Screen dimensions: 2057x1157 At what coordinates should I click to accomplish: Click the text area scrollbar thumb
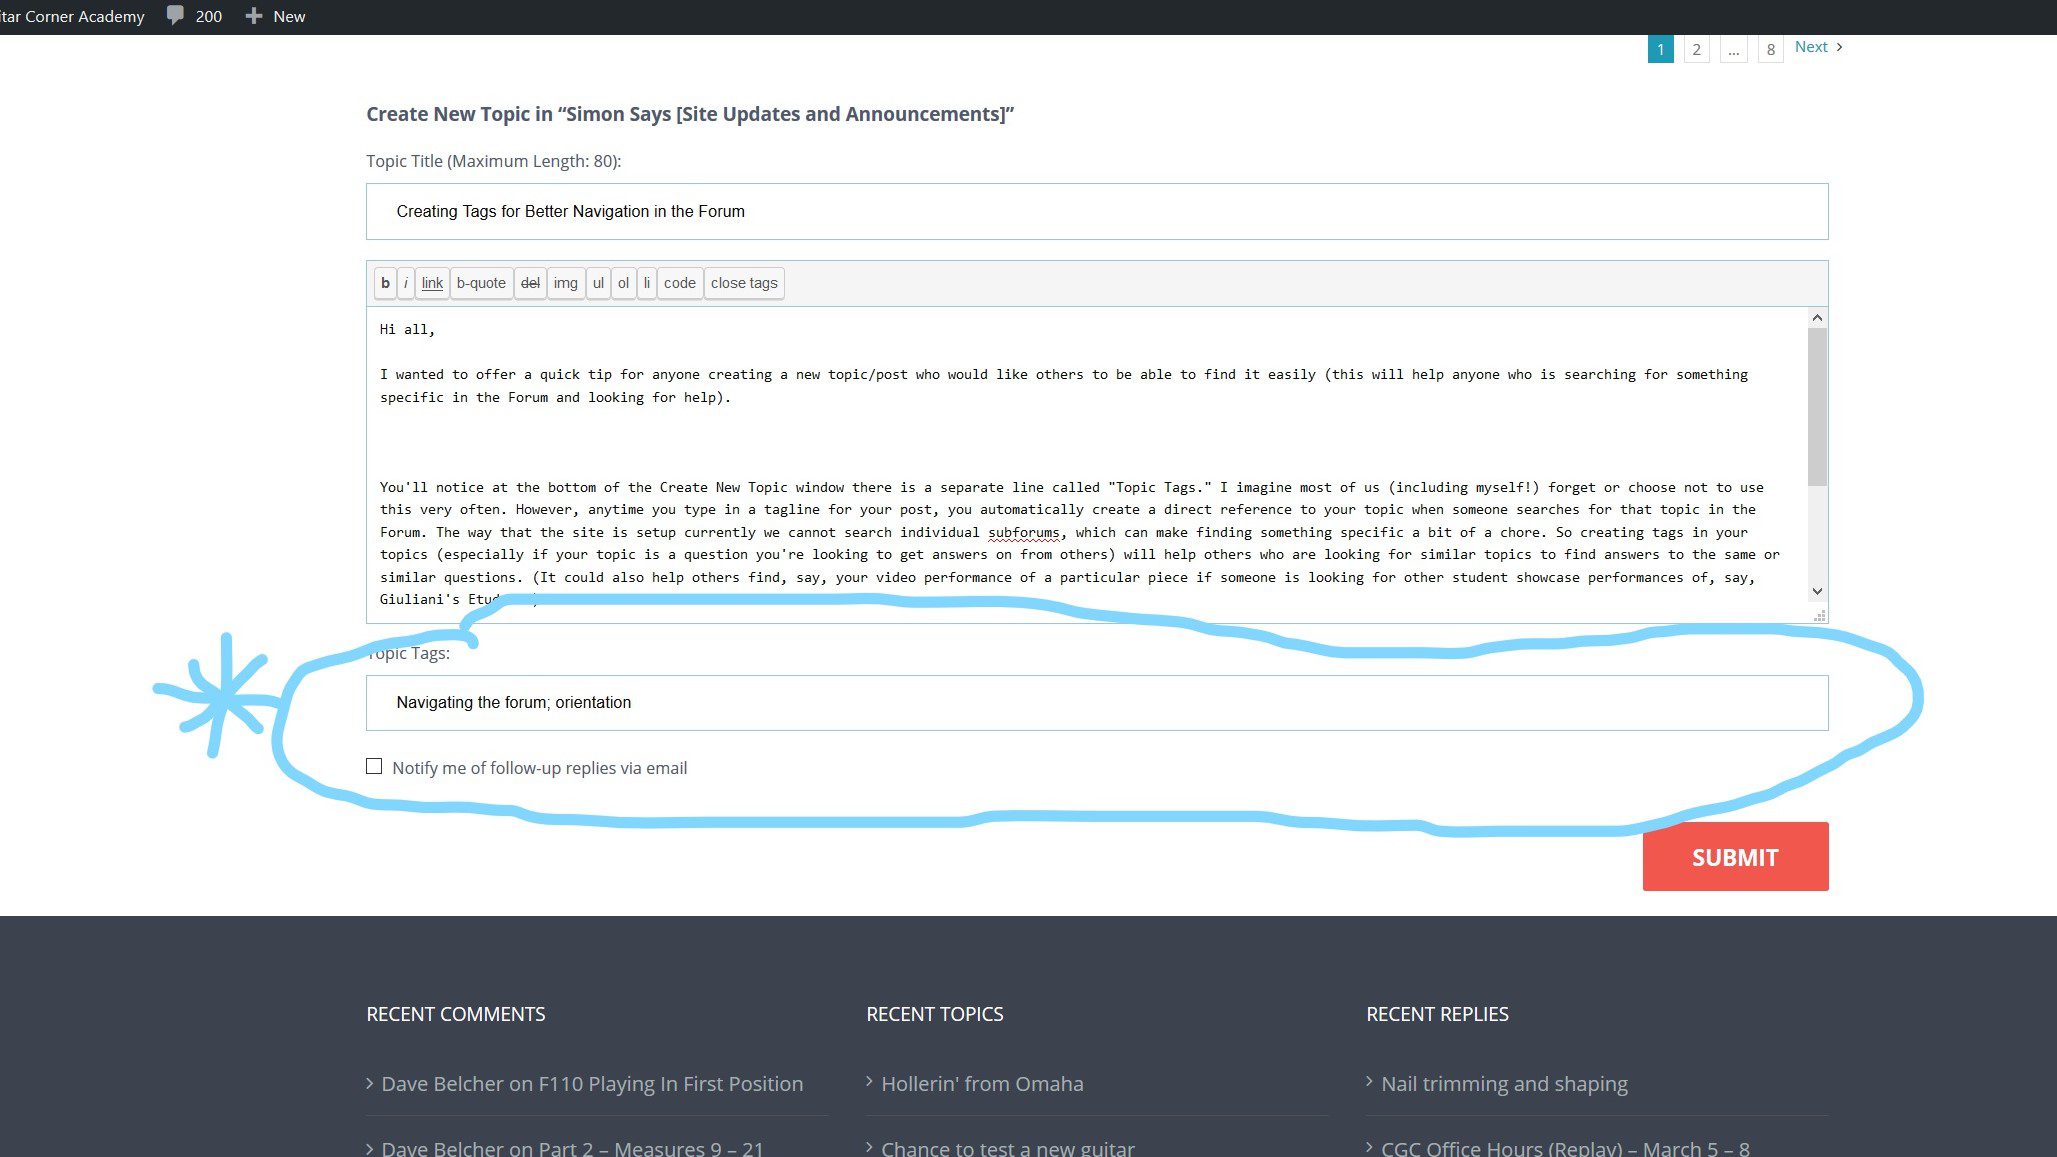tap(1817, 406)
